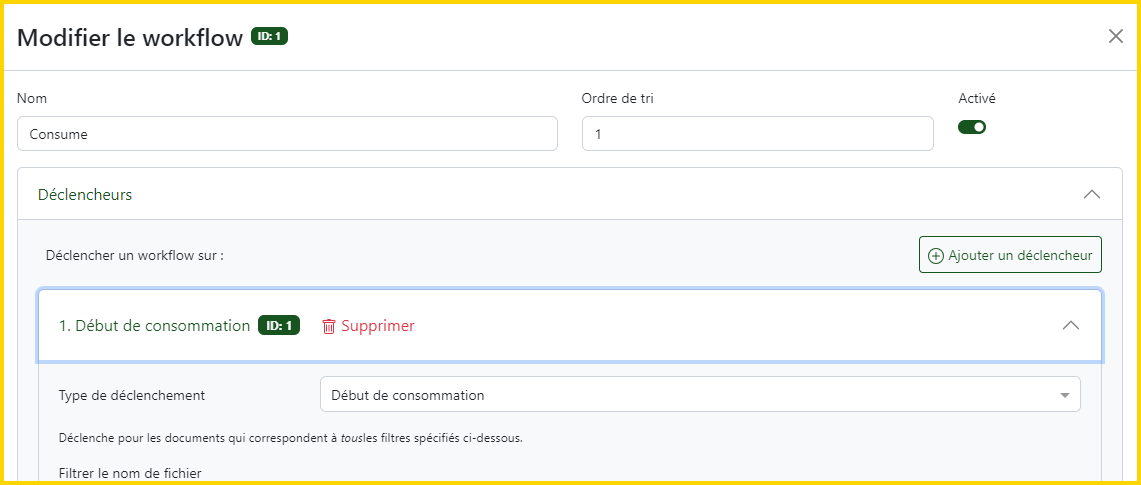Image resolution: width=1141 pixels, height=485 pixels.
Task: Collapse the Début de consommation trigger chevron
Action: [x=1071, y=325]
